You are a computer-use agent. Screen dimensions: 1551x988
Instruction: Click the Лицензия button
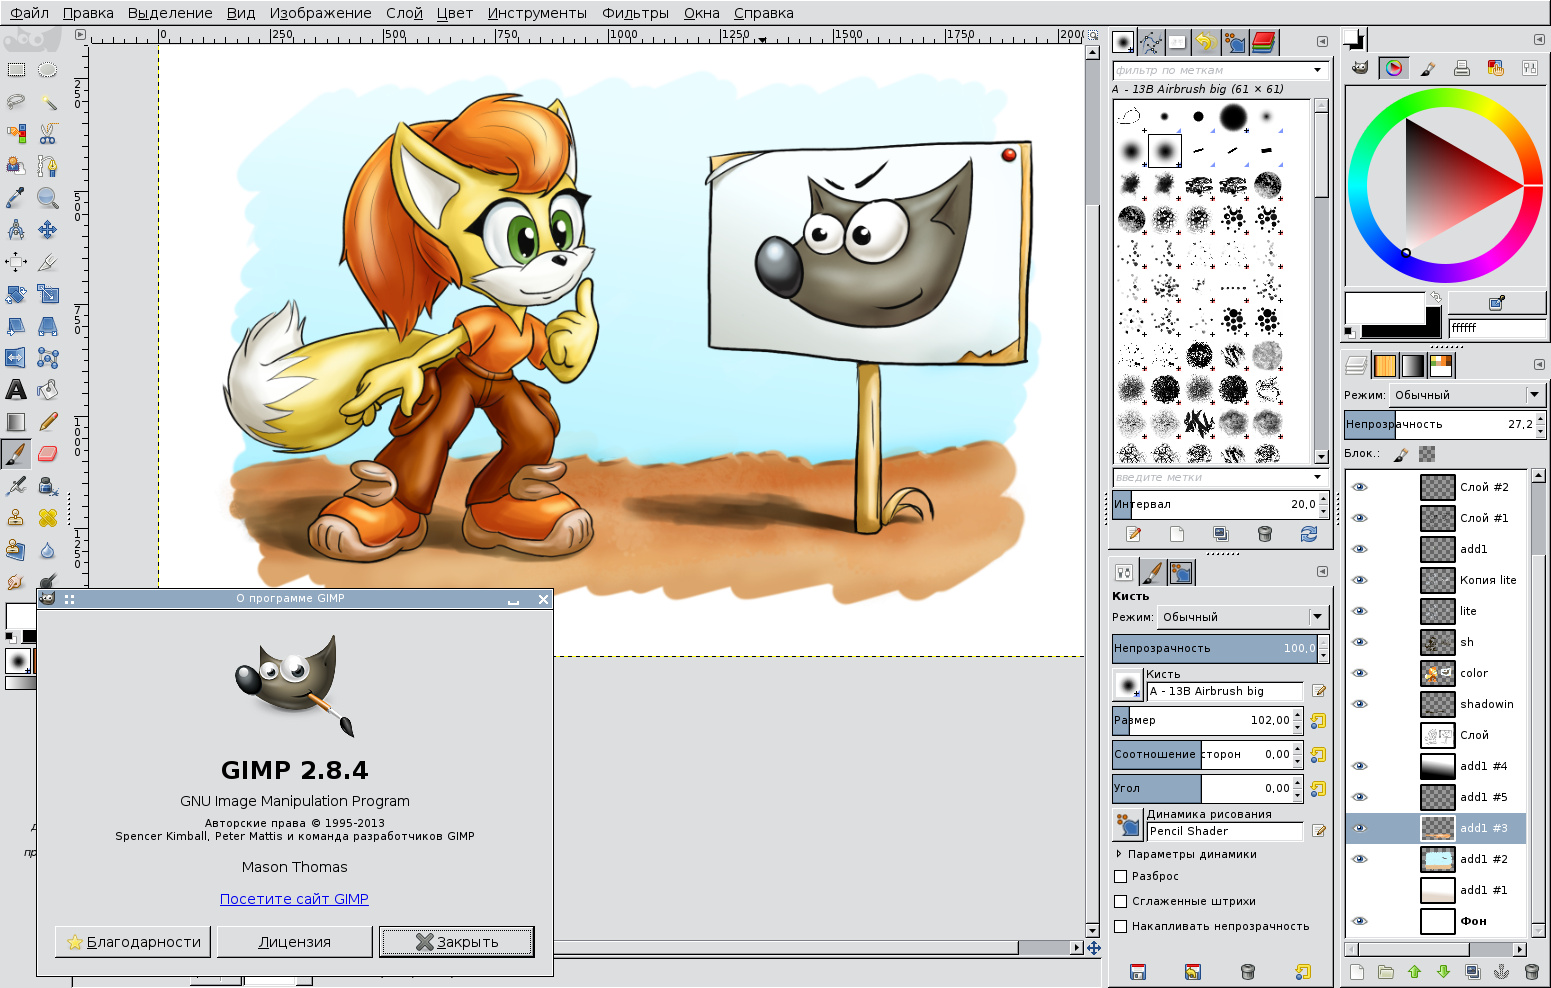tap(294, 942)
